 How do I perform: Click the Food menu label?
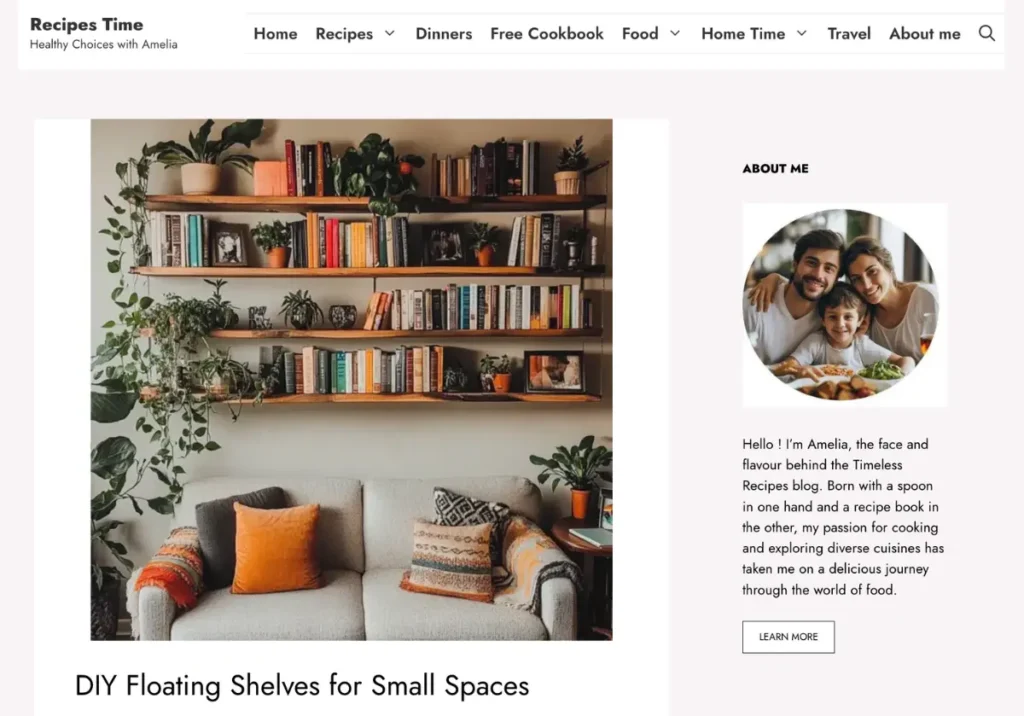click(640, 33)
